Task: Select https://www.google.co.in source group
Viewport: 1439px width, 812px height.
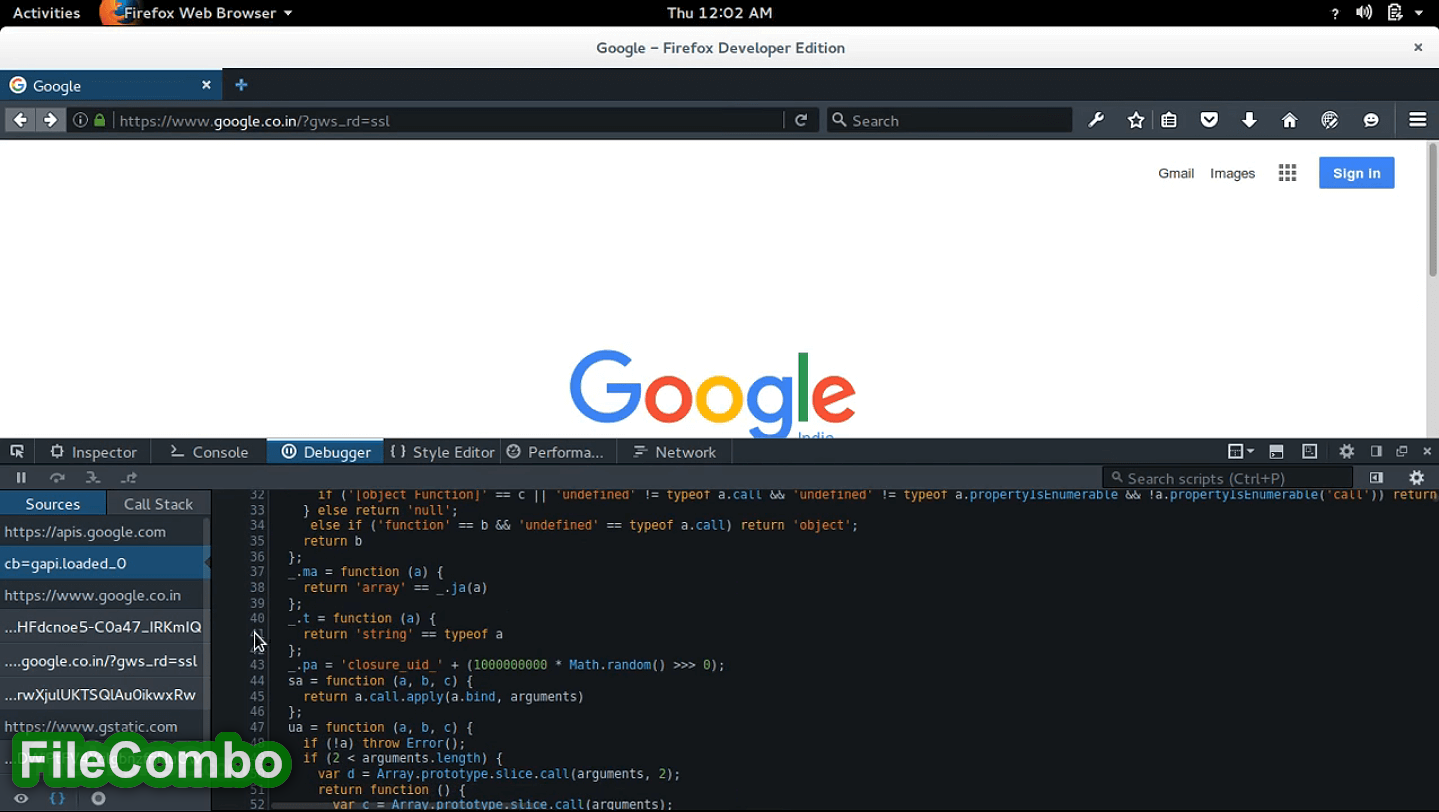Action: tap(101, 595)
